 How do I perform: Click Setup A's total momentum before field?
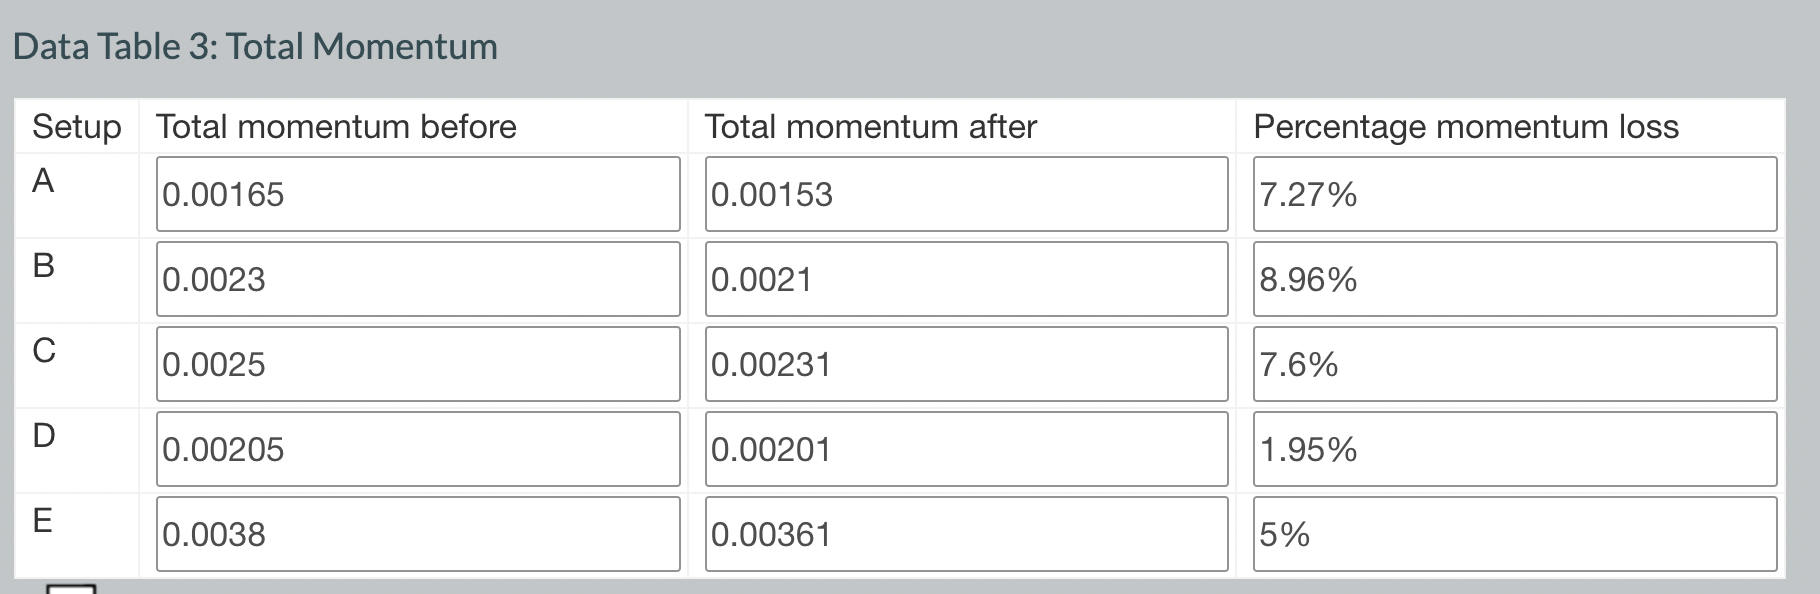point(416,194)
